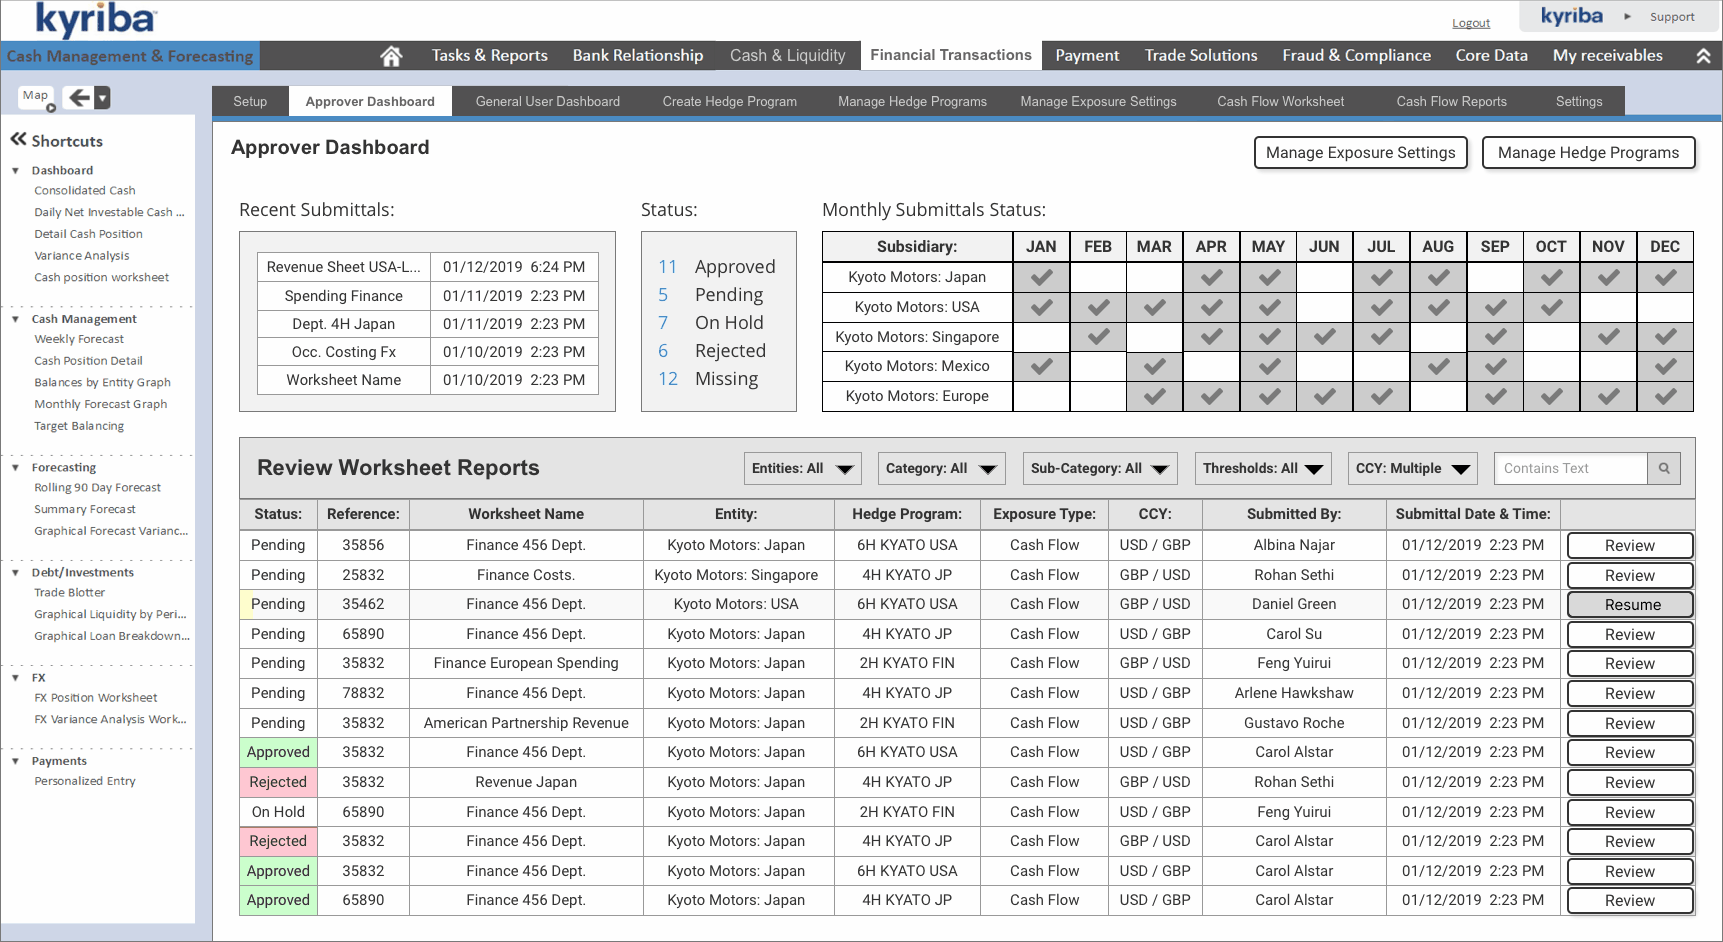Image resolution: width=1723 pixels, height=942 pixels.
Task: Toggle Kyoto Motors: Europe DEC checkmark
Action: point(1665,396)
